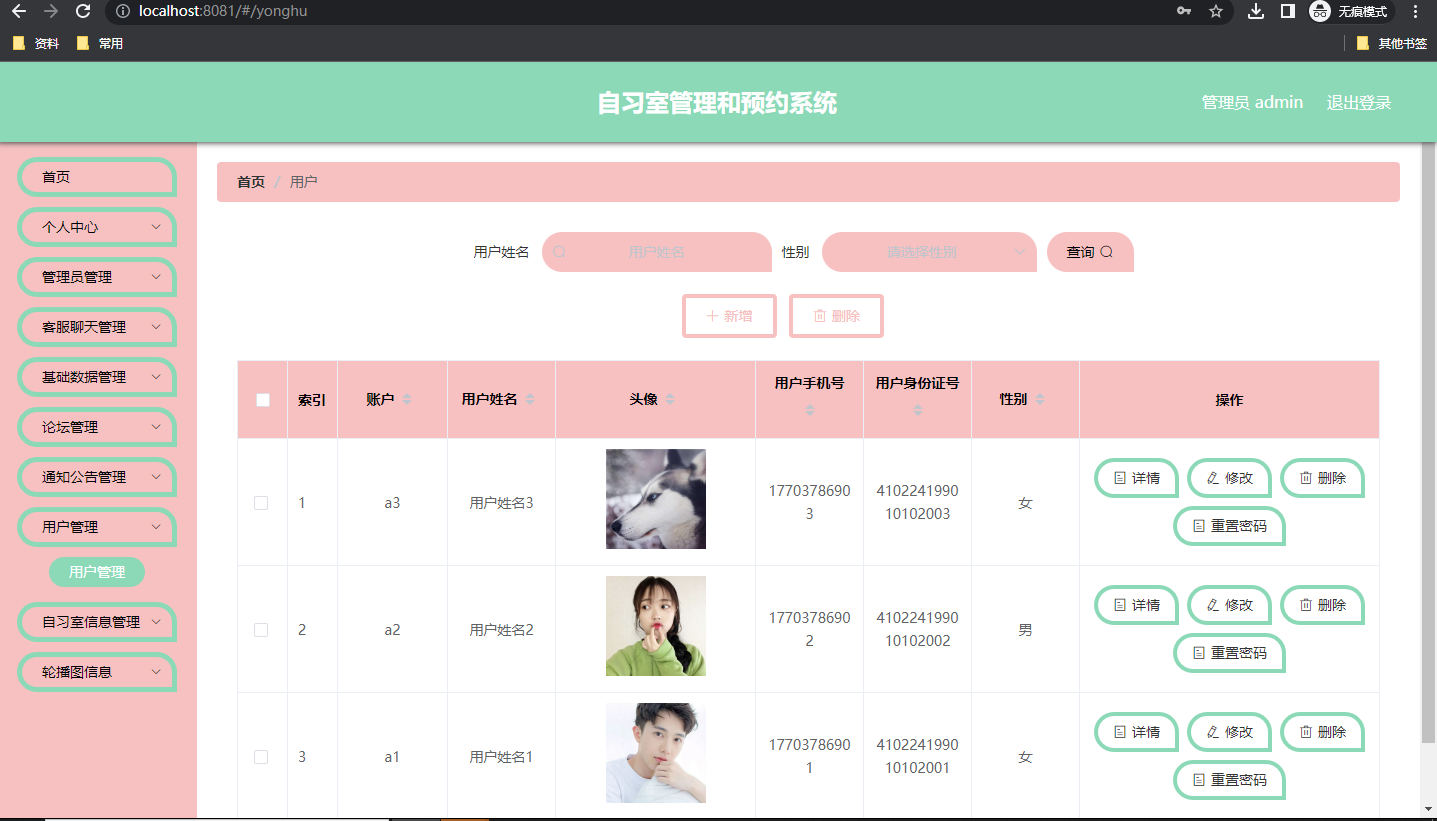Focus the 用户姓名 search input
The width and height of the screenshot is (1437, 821).
657,252
